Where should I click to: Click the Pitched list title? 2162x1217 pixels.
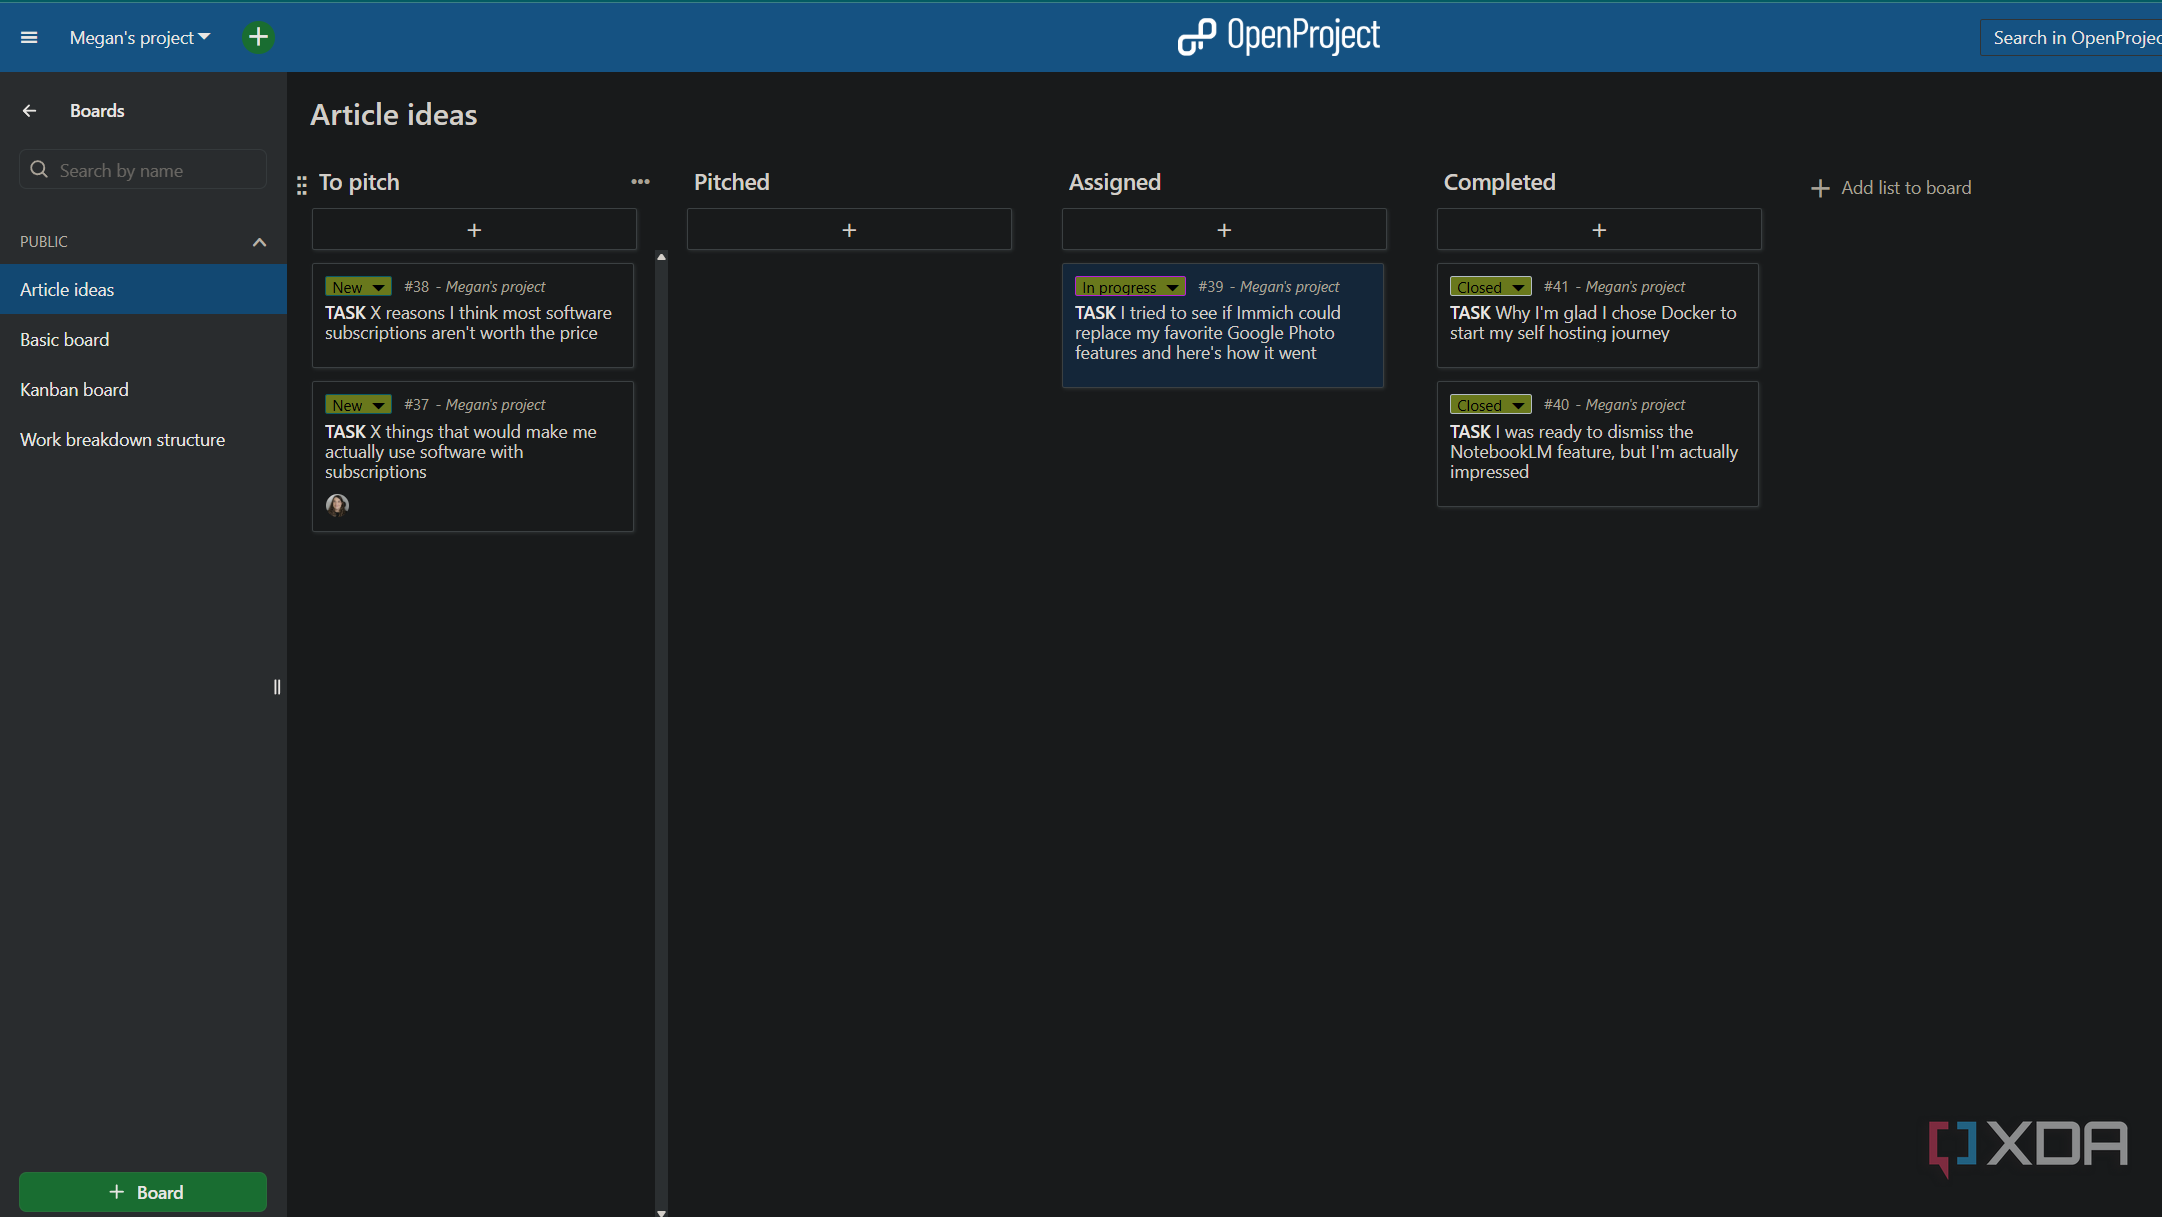(732, 182)
